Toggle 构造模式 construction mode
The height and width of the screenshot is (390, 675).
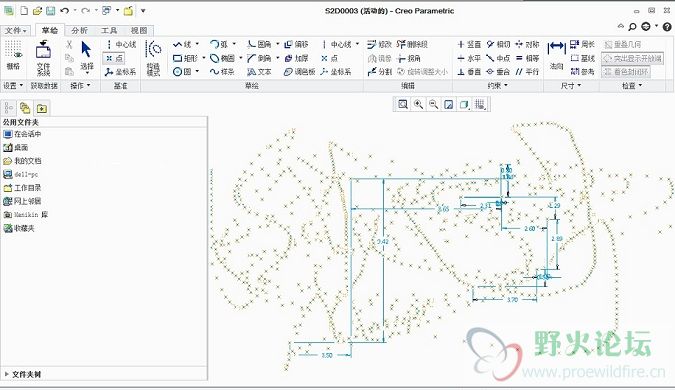click(x=153, y=58)
